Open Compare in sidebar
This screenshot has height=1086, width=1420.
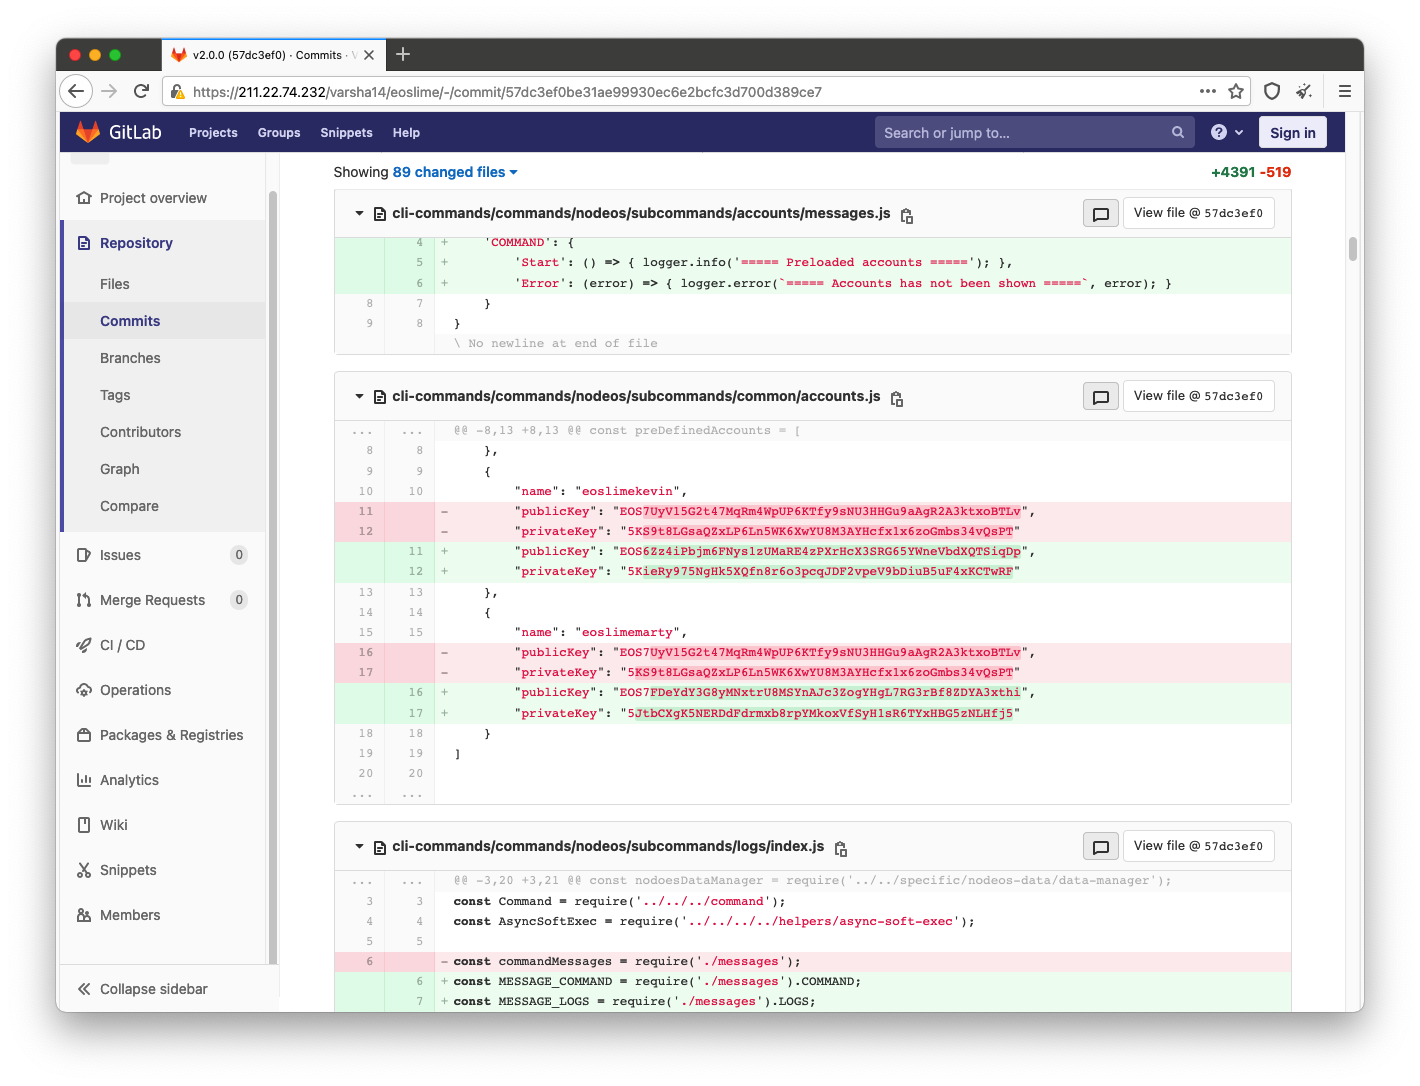click(x=129, y=506)
